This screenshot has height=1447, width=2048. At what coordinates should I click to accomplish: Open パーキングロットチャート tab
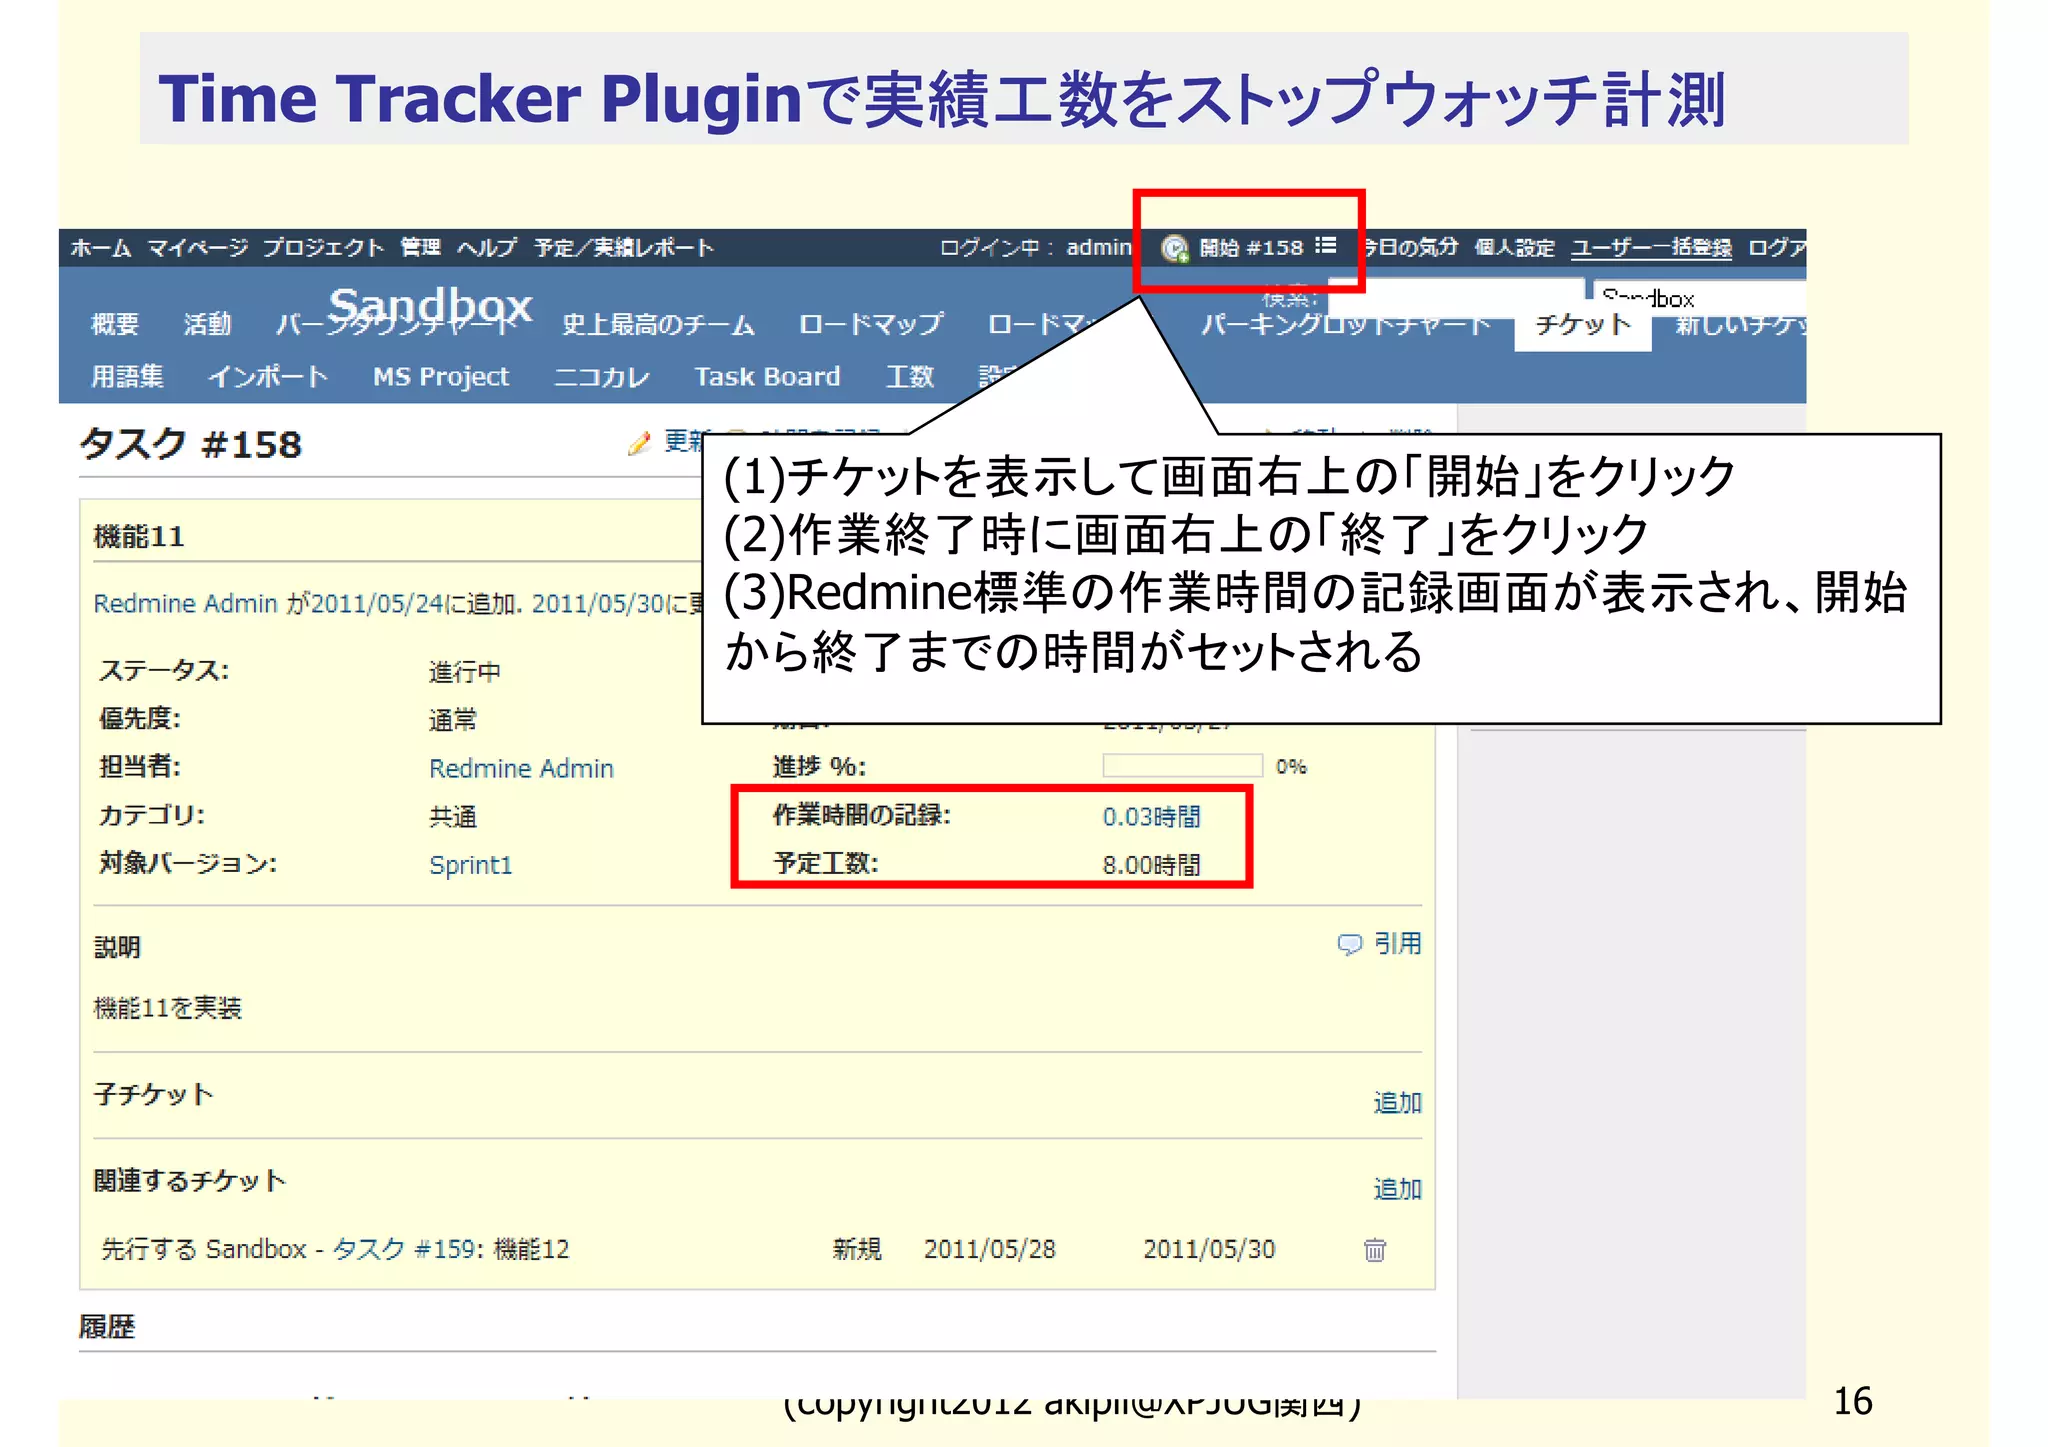(1346, 324)
